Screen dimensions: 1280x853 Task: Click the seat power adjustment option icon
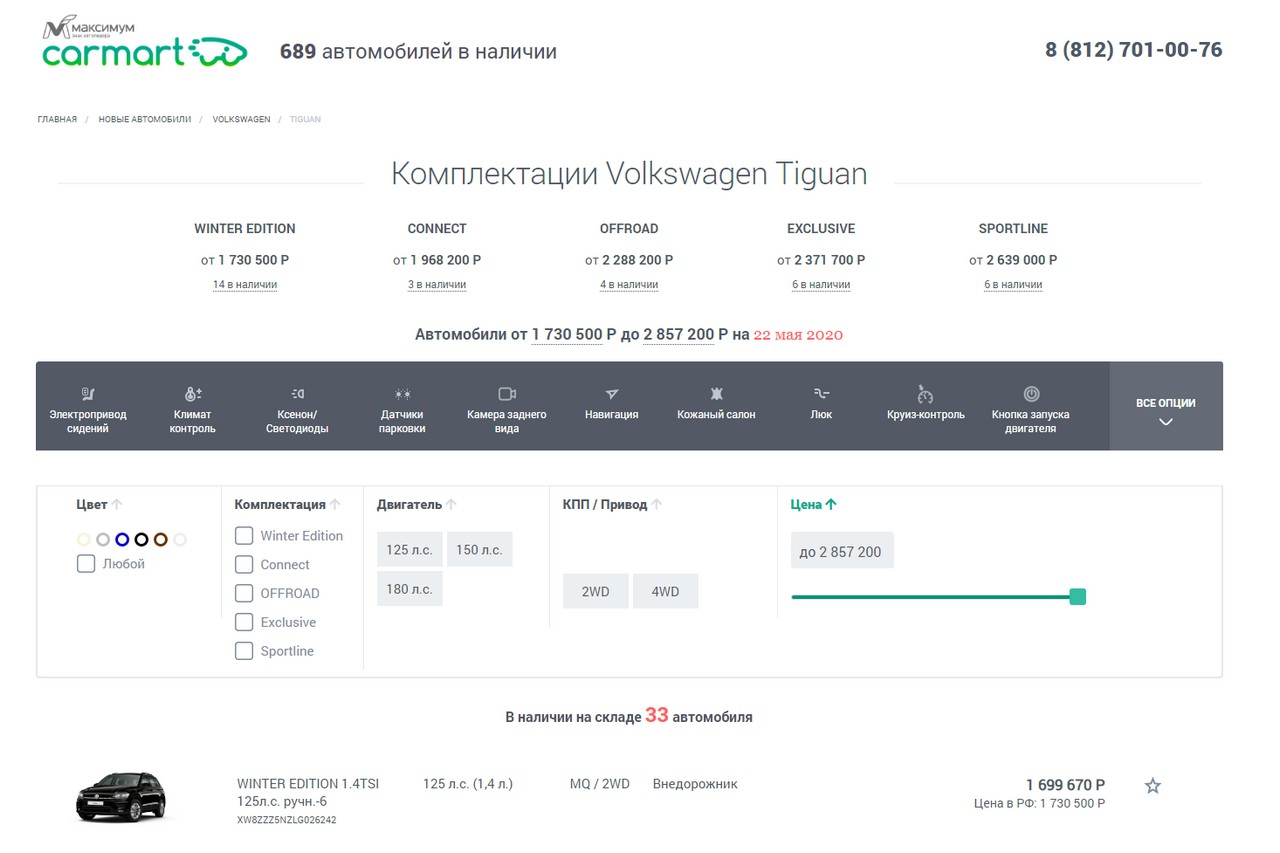(x=88, y=394)
